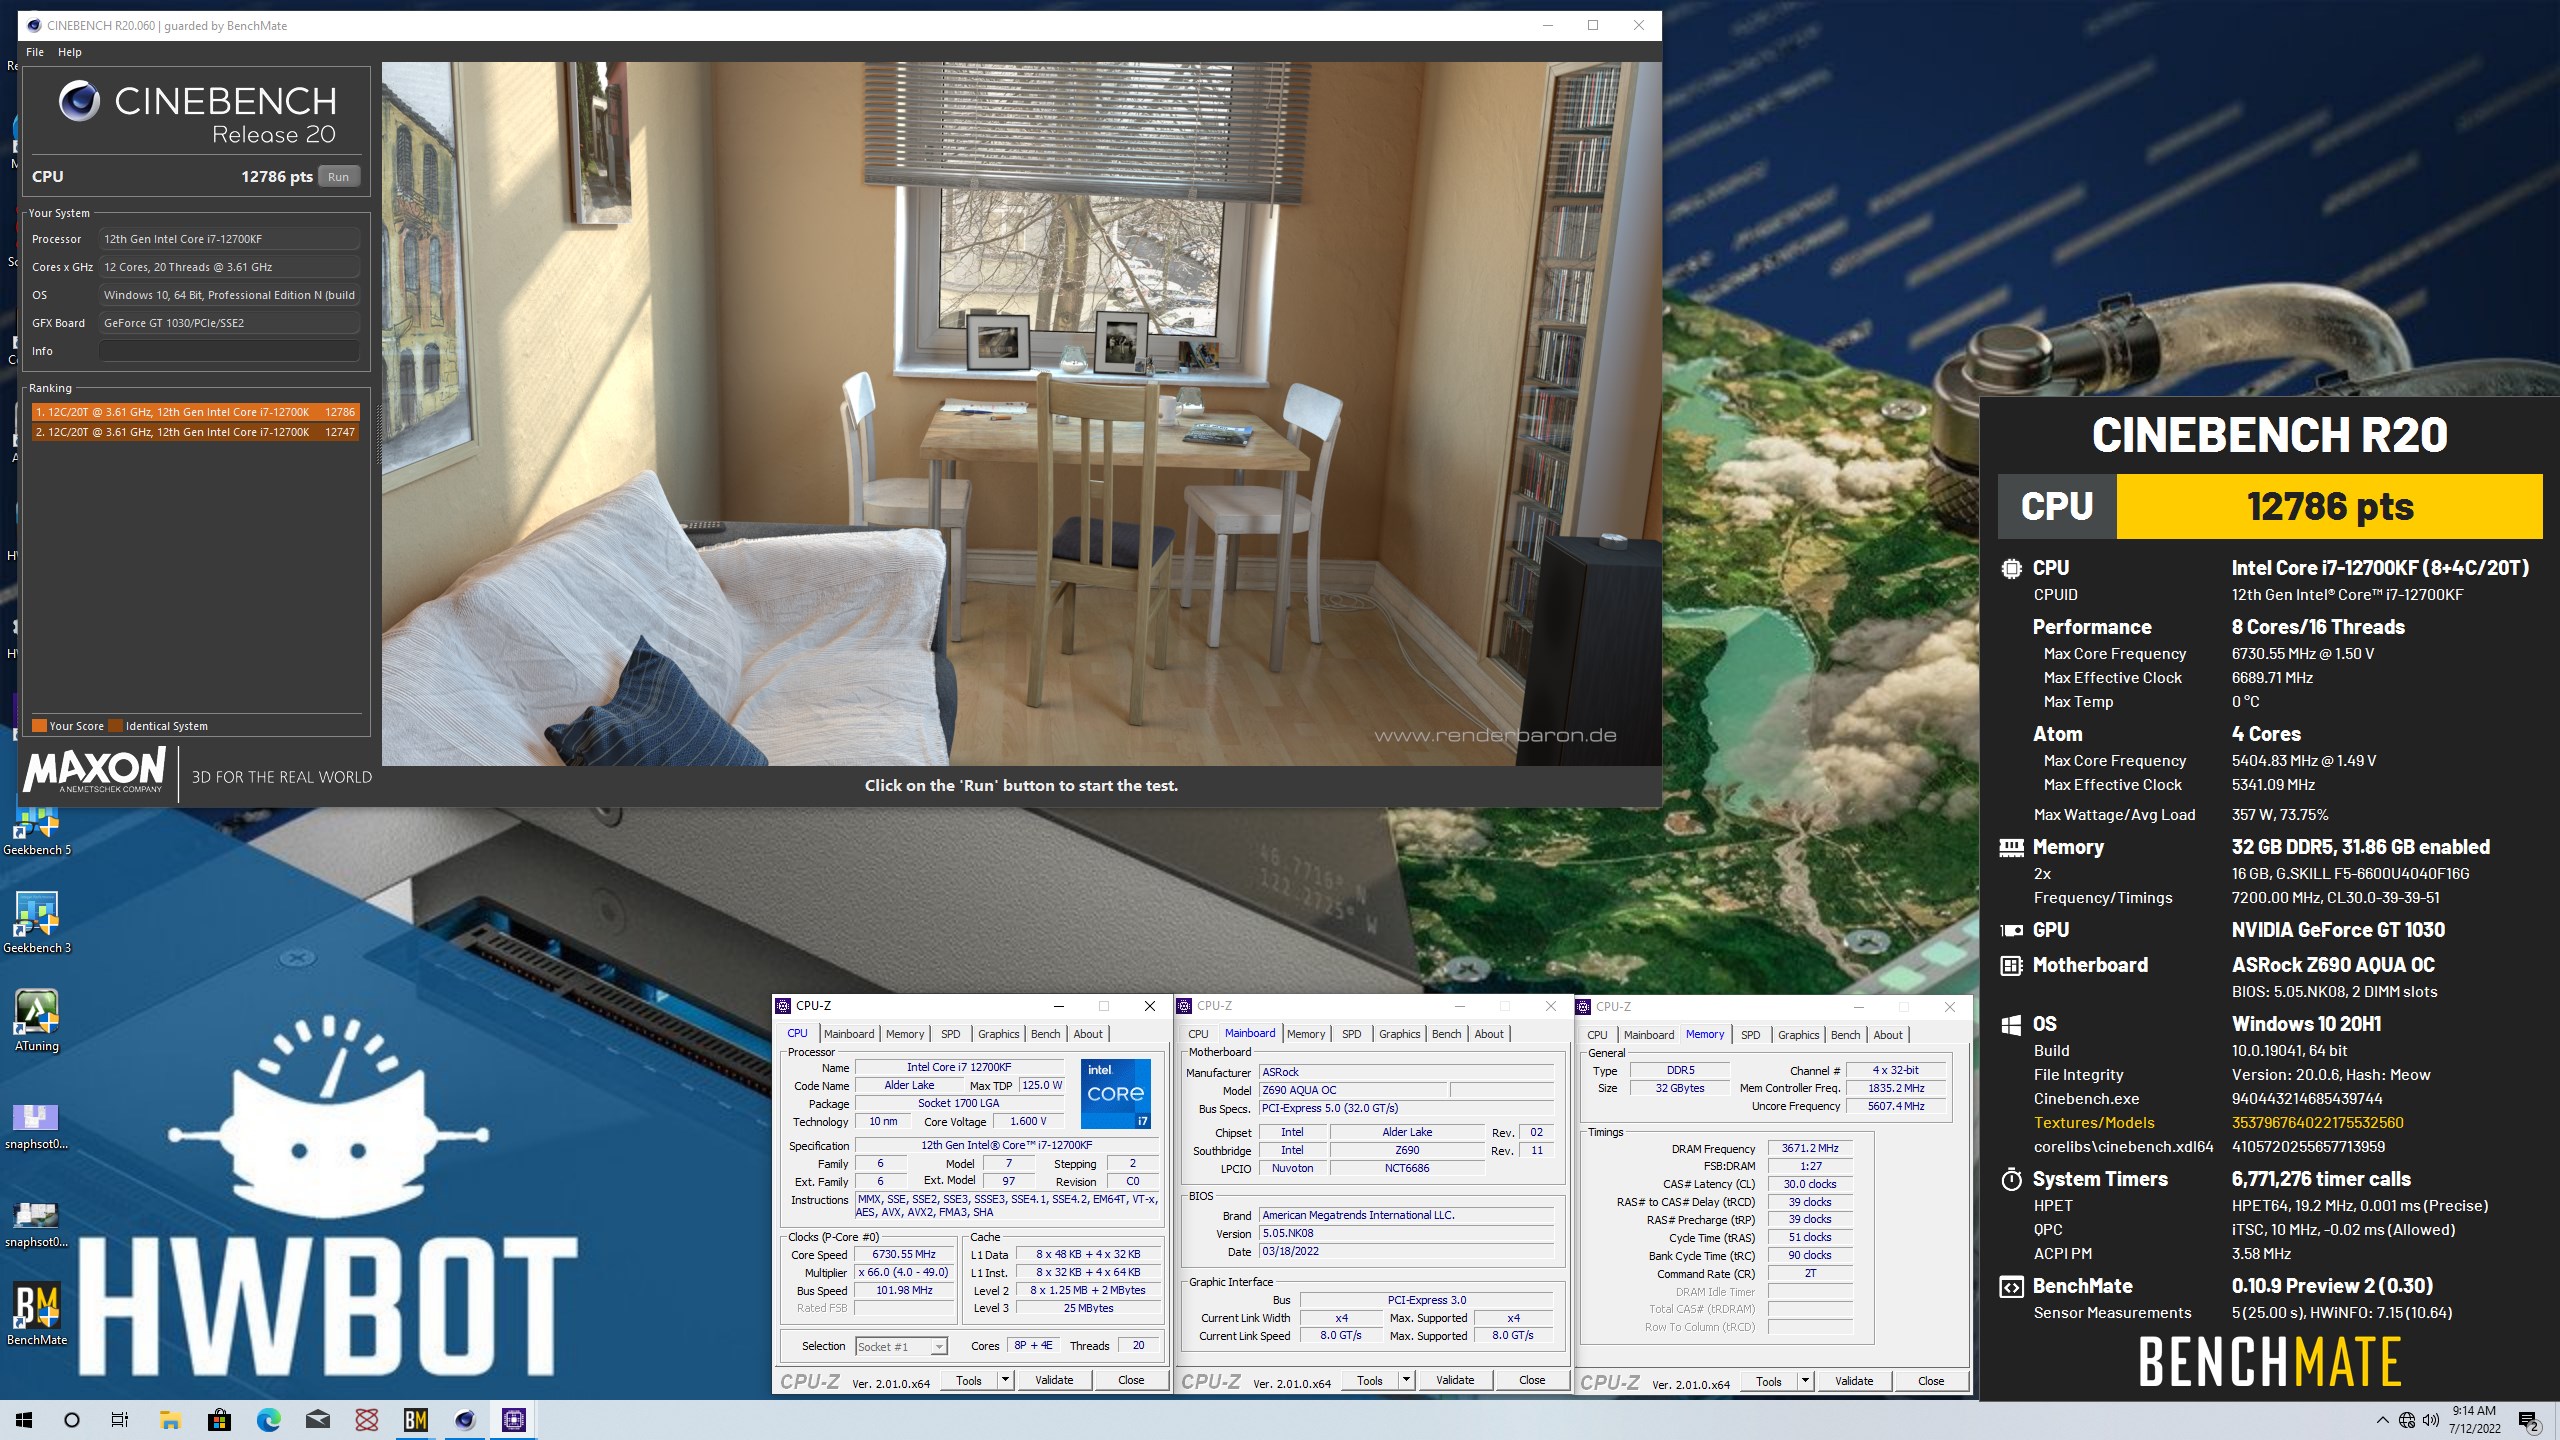This screenshot has width=2560, height=1440.
Task: Open CPU tab in the Mainboard-tab CPU-Z window
Action: pos(1198,1034)
